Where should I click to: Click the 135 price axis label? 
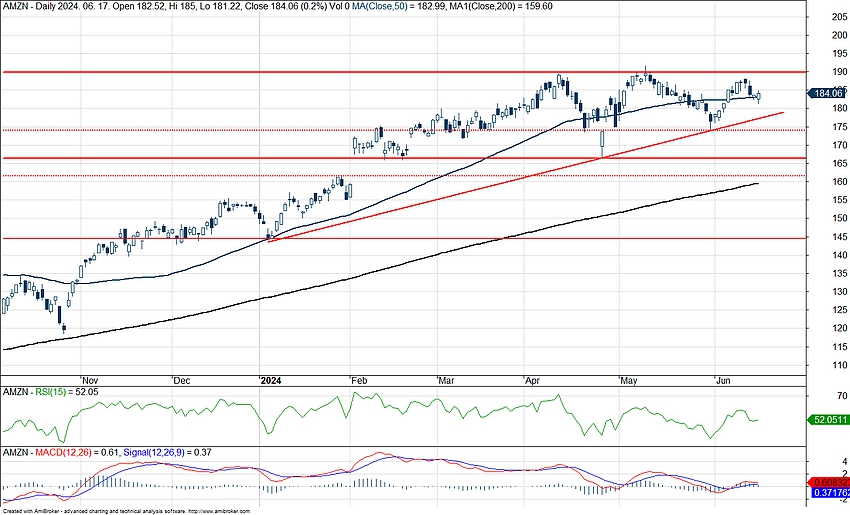click(x=840, y=273)
